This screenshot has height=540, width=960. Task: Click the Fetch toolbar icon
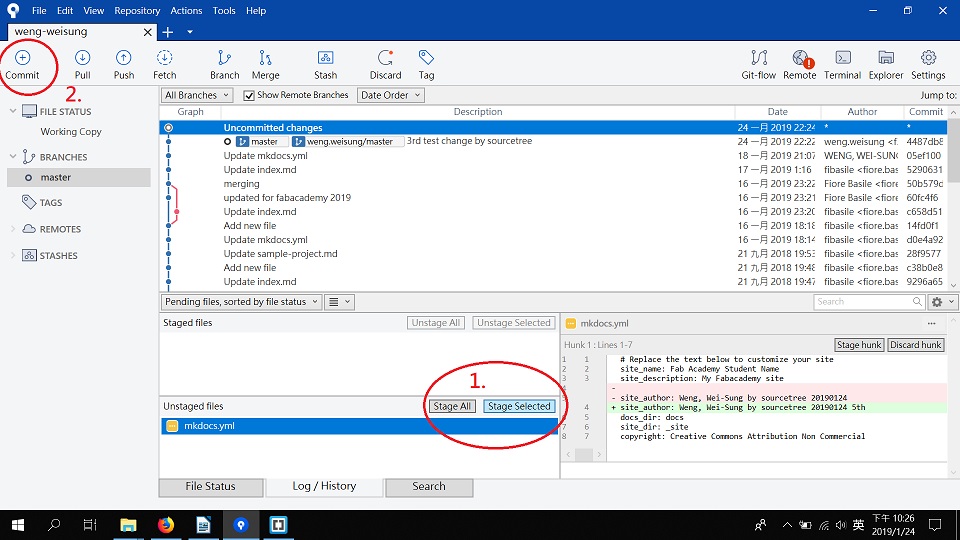164,65
